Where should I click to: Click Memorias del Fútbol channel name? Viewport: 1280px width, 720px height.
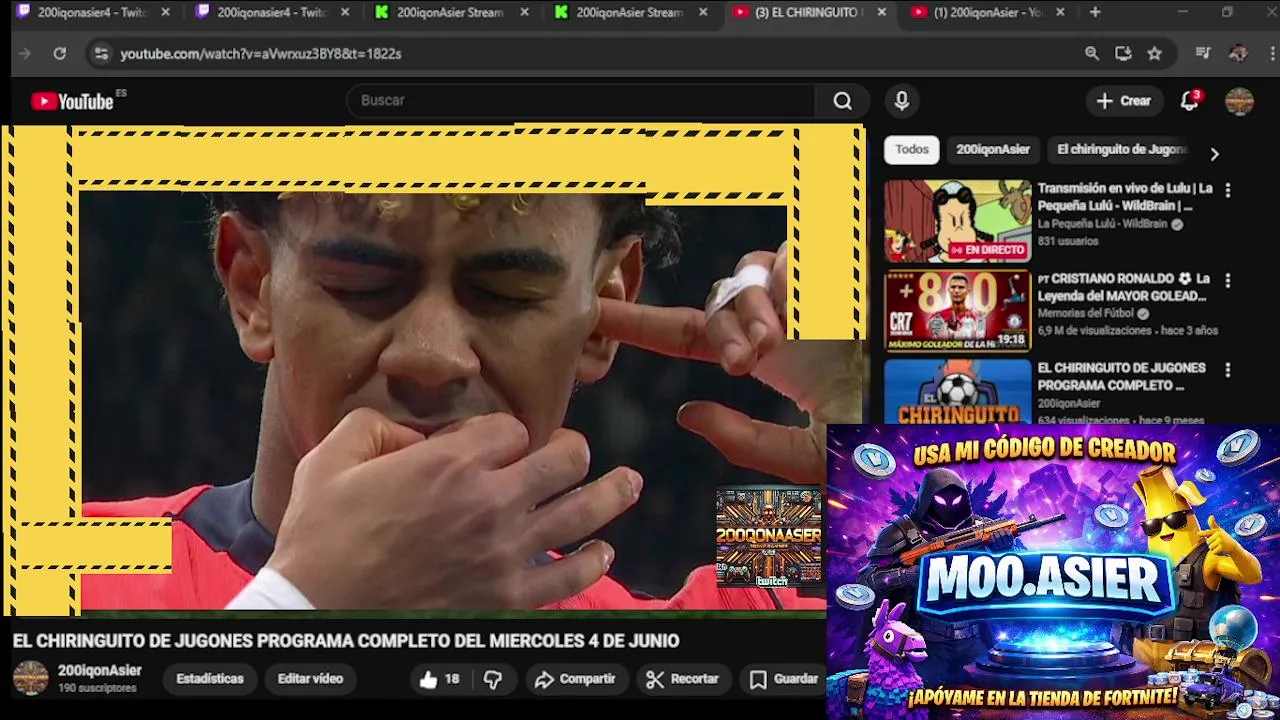1085,314
